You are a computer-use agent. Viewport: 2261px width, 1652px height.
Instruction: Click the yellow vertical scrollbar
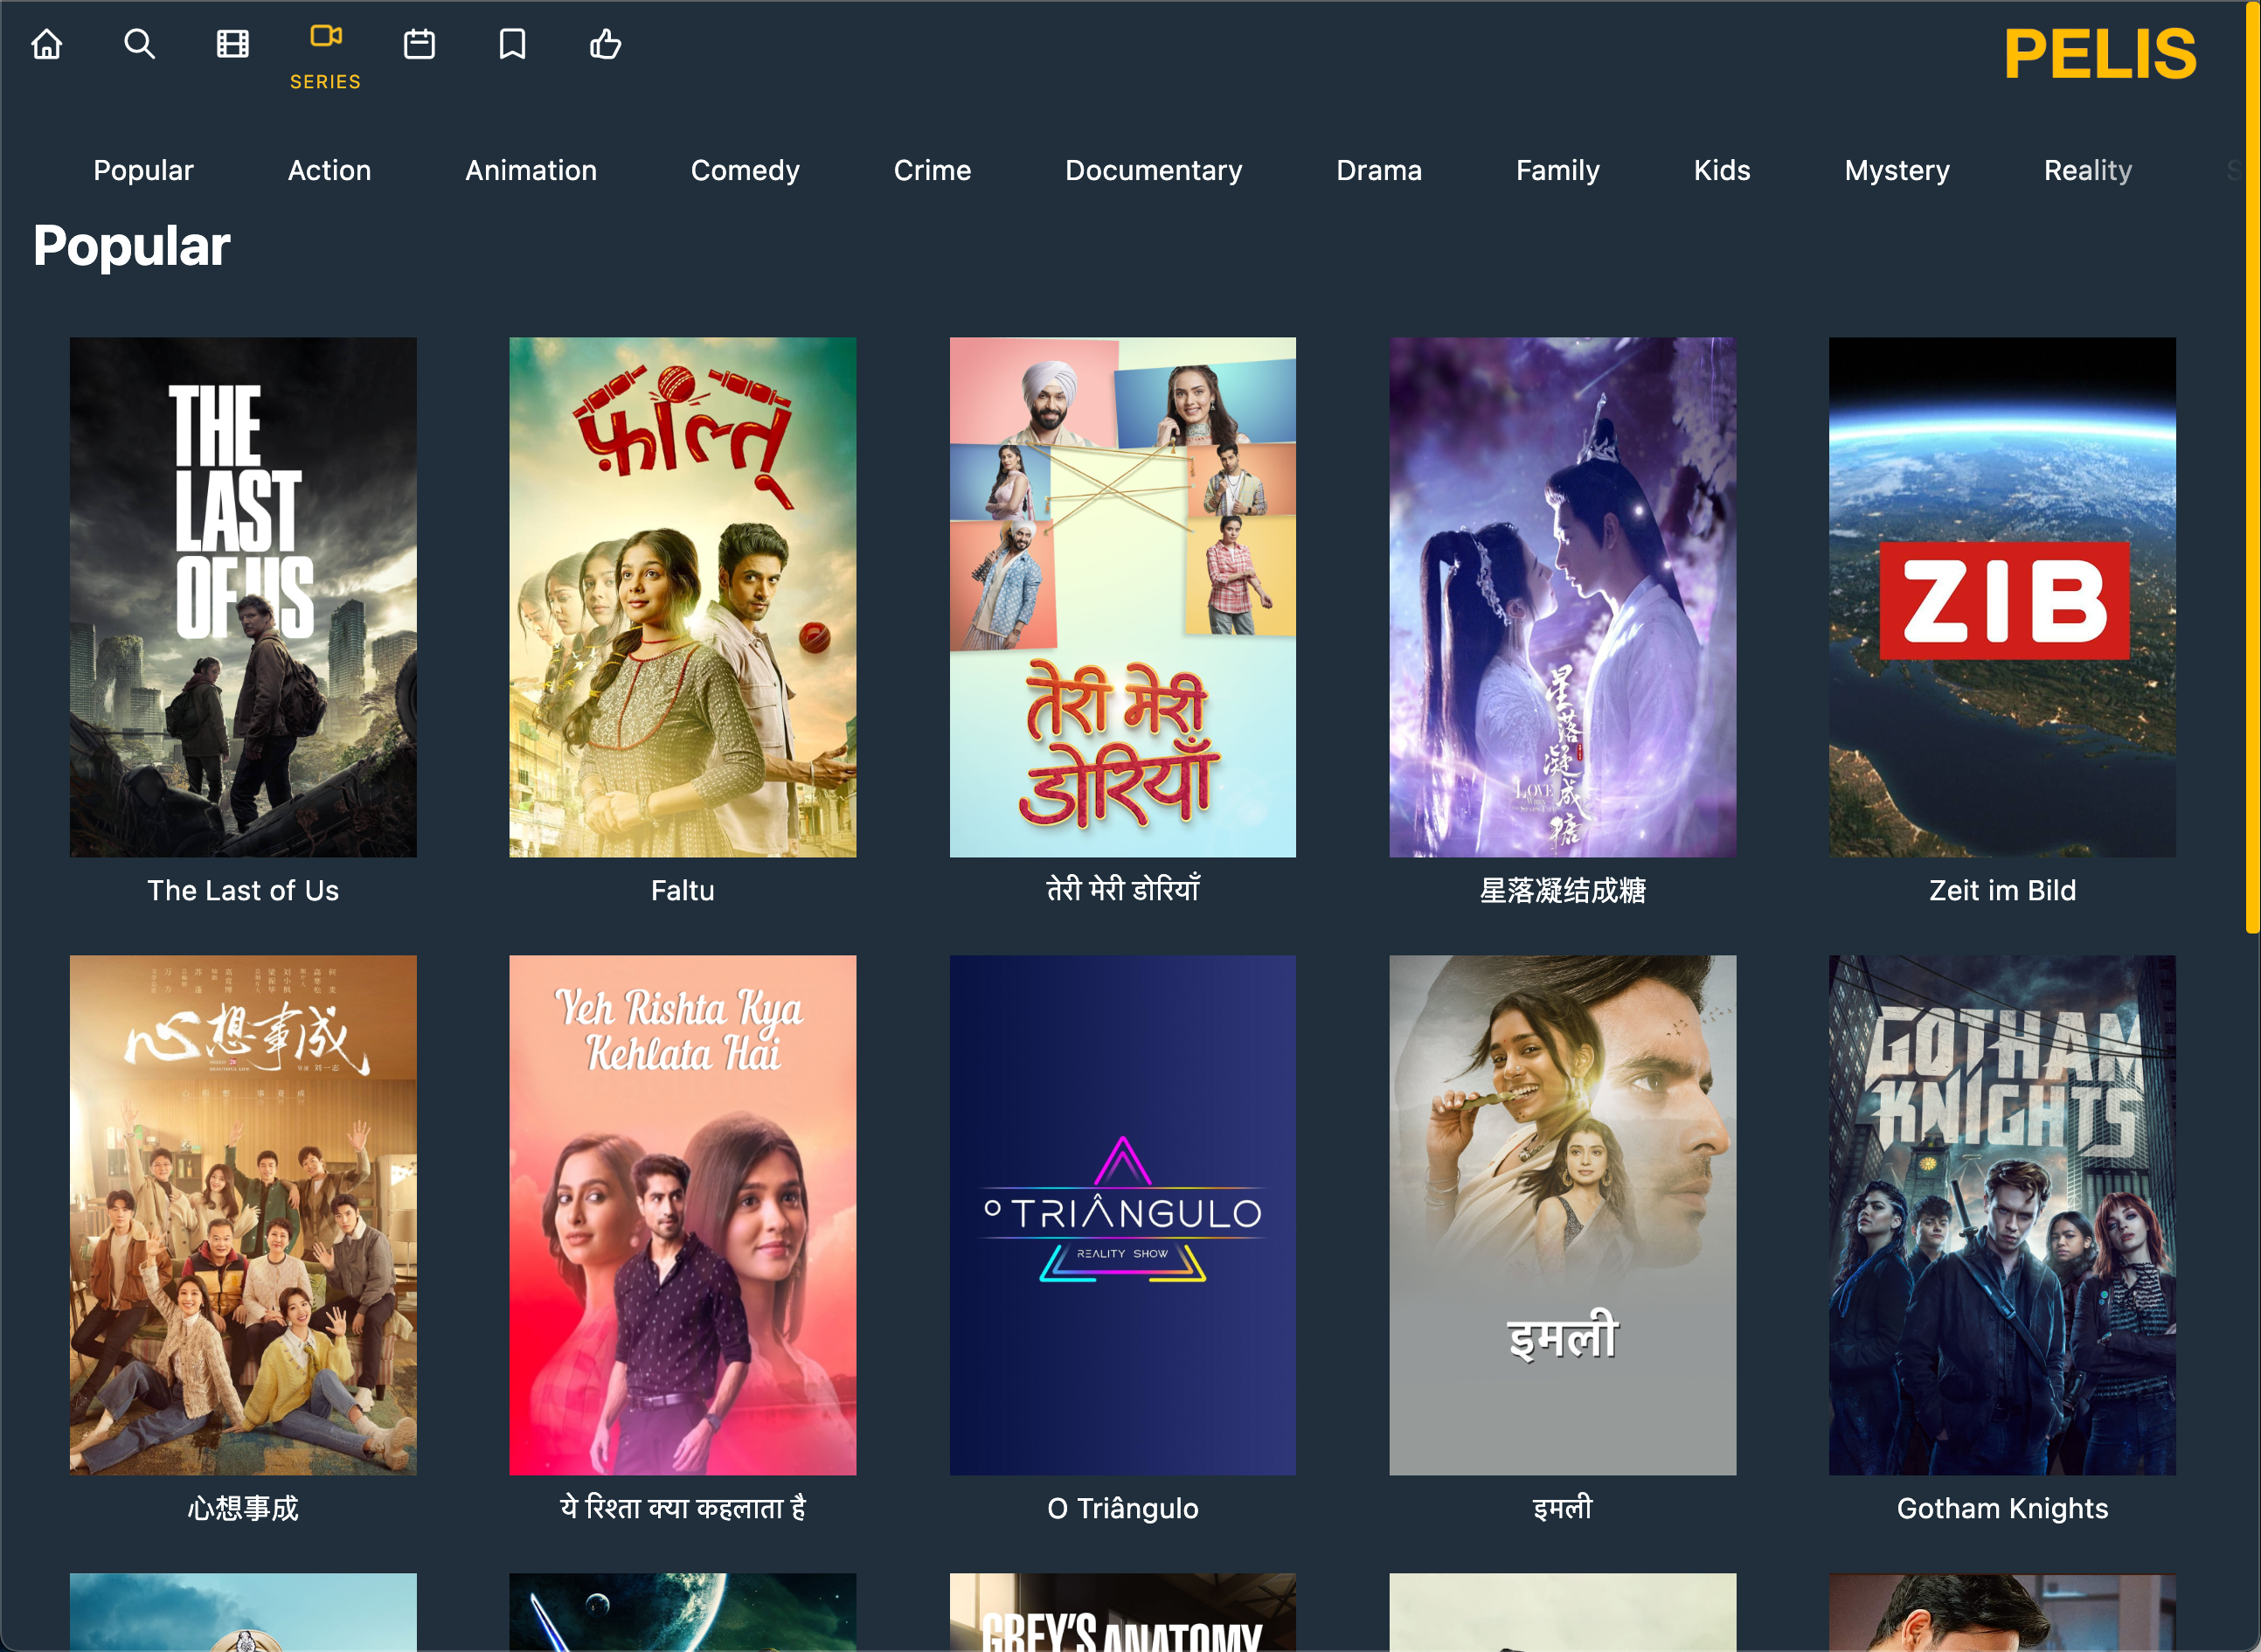[2253, 467]
